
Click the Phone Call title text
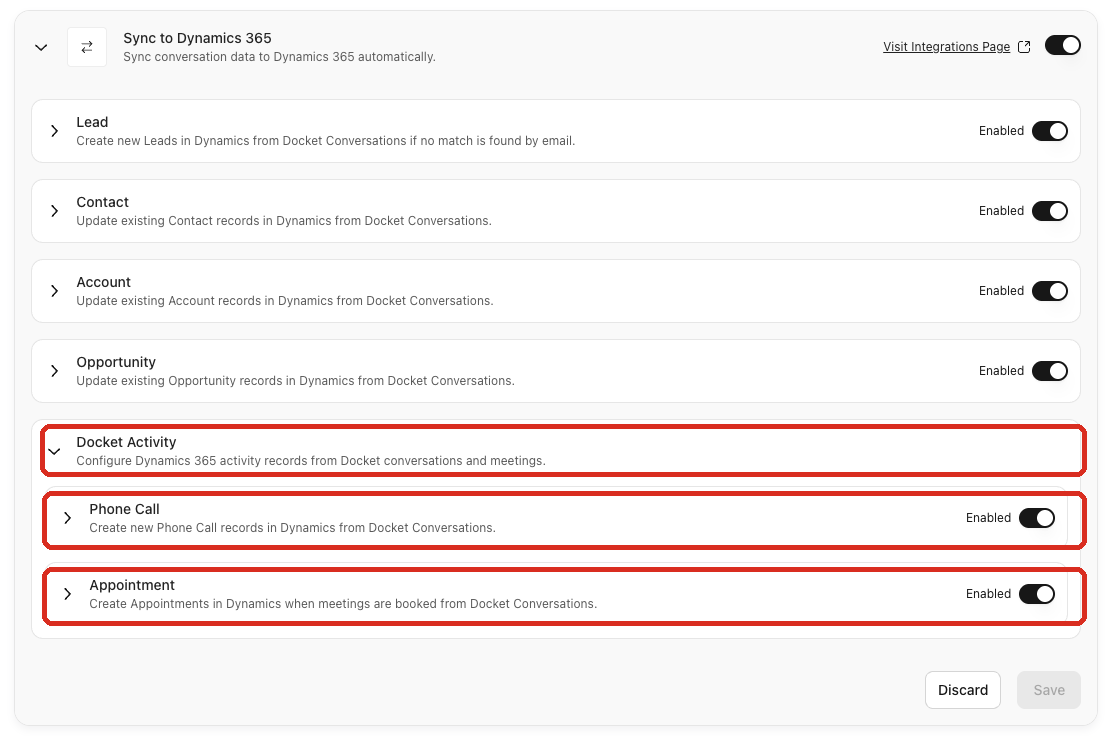[x=124, y=509]
